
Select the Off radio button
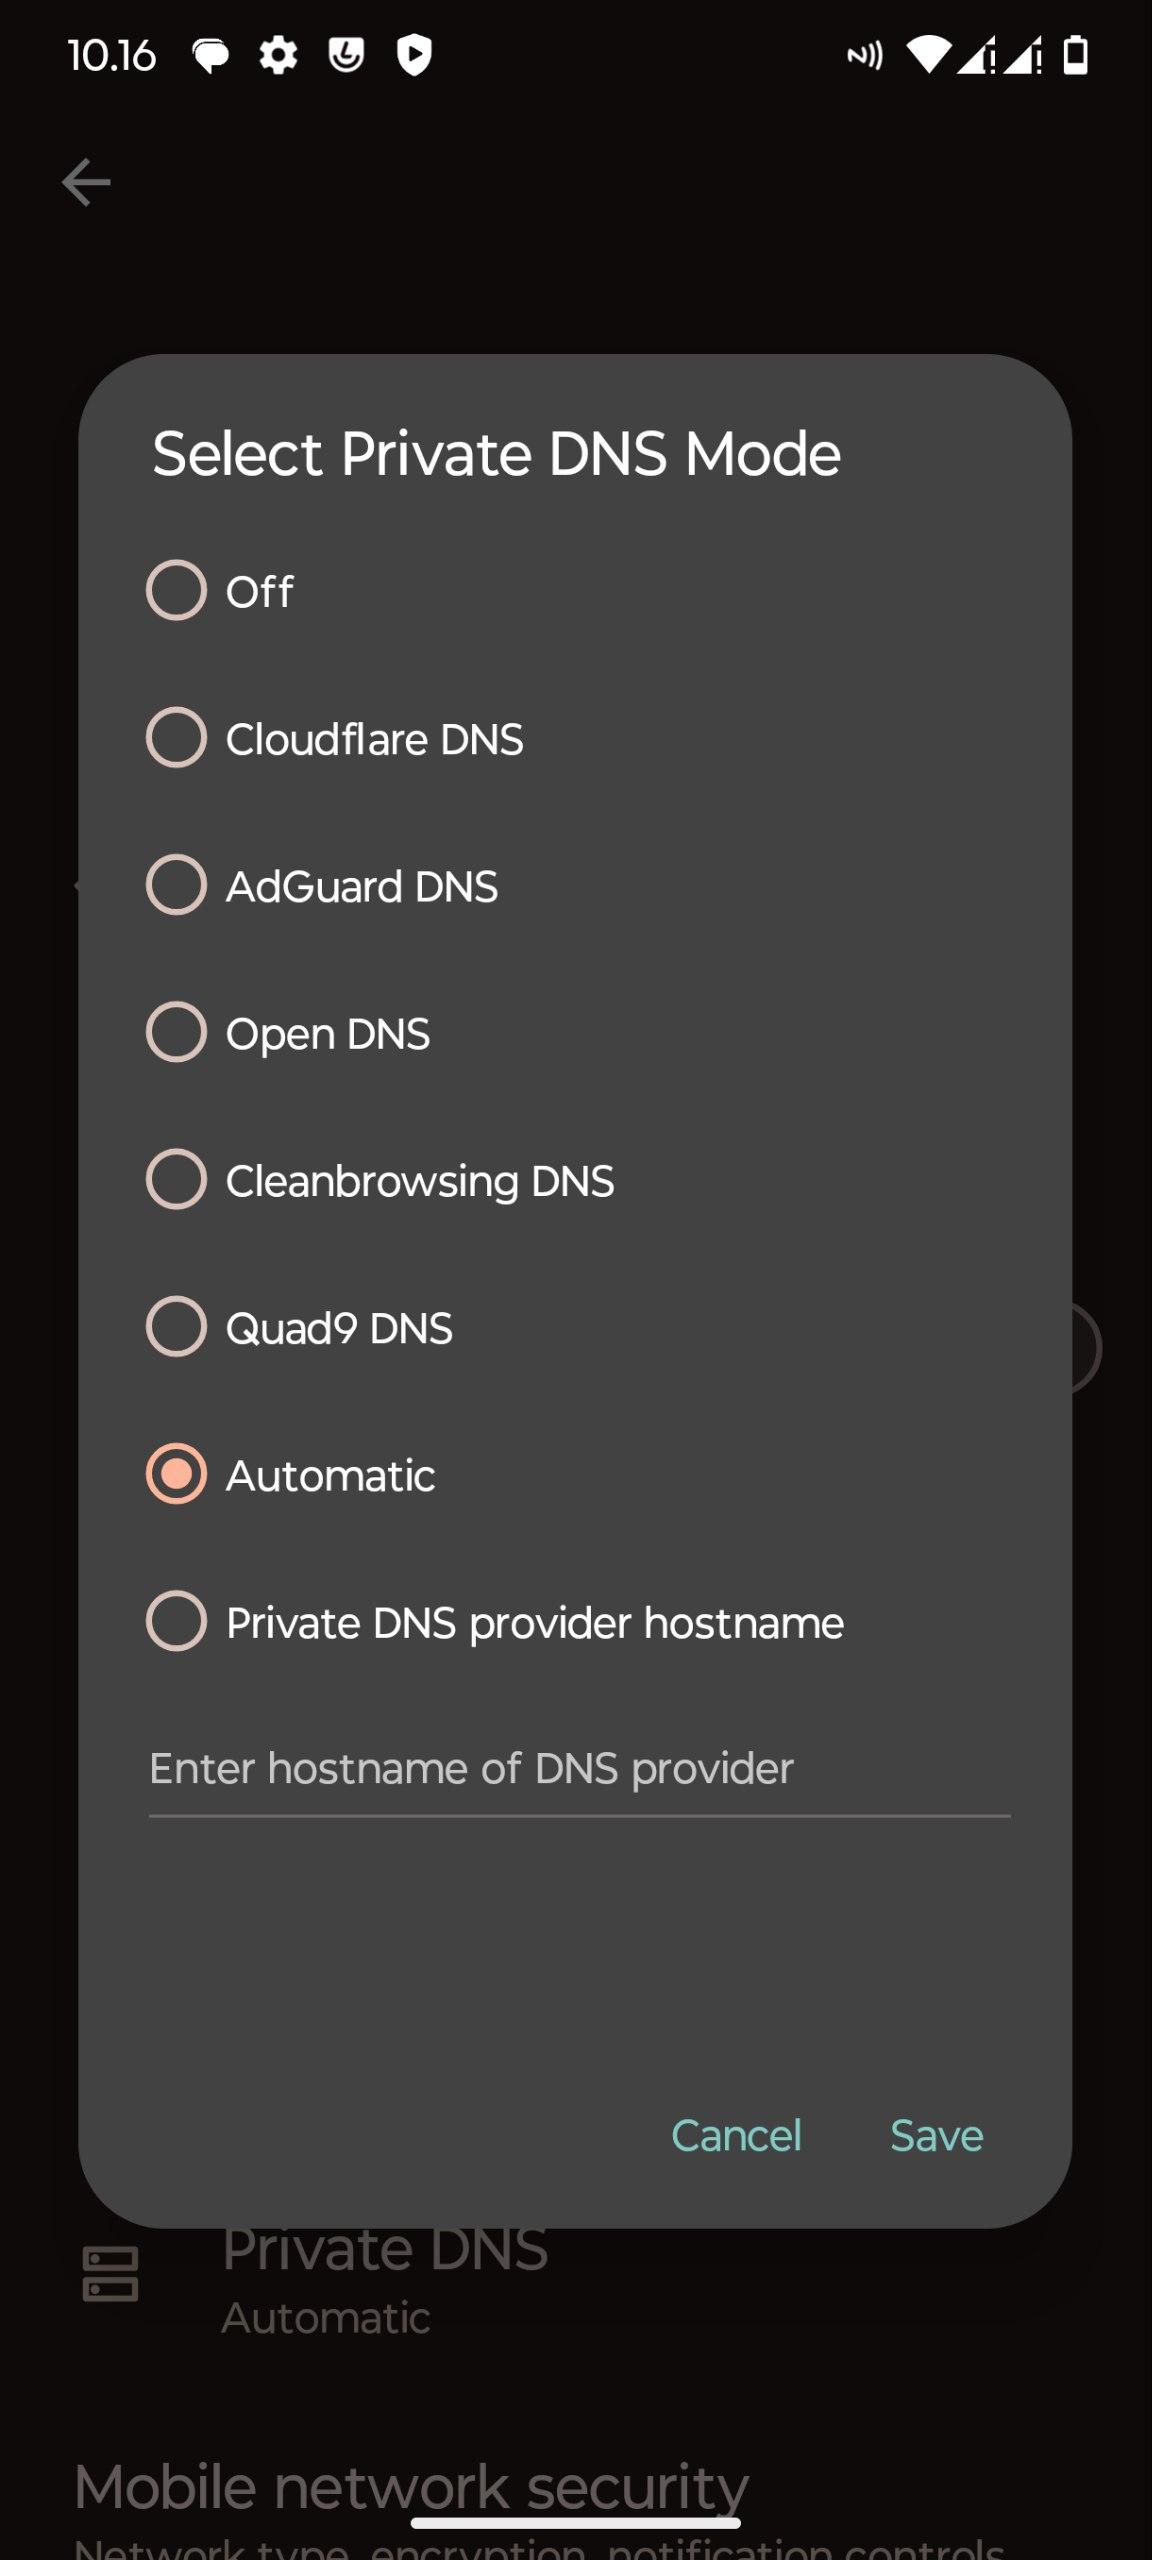(x=177, y=590)
